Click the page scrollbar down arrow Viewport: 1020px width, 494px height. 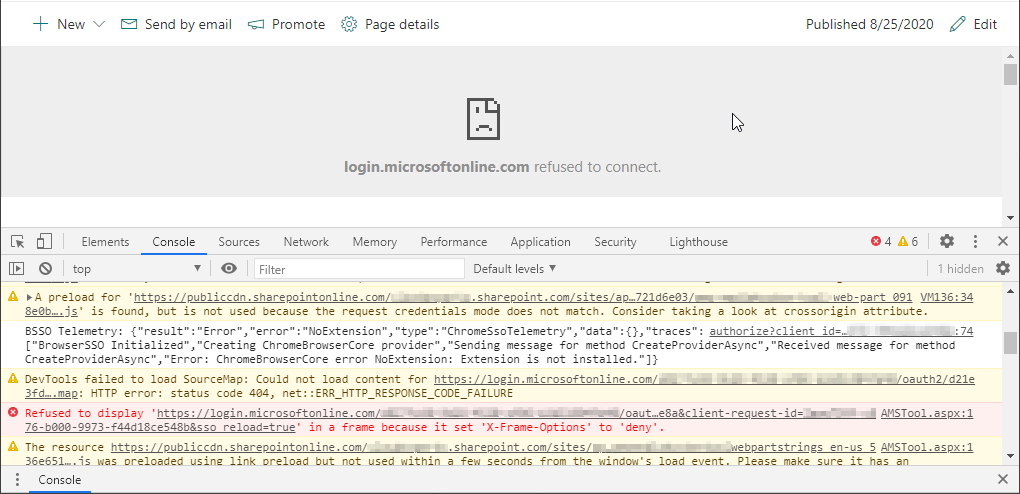point(1010,217)
